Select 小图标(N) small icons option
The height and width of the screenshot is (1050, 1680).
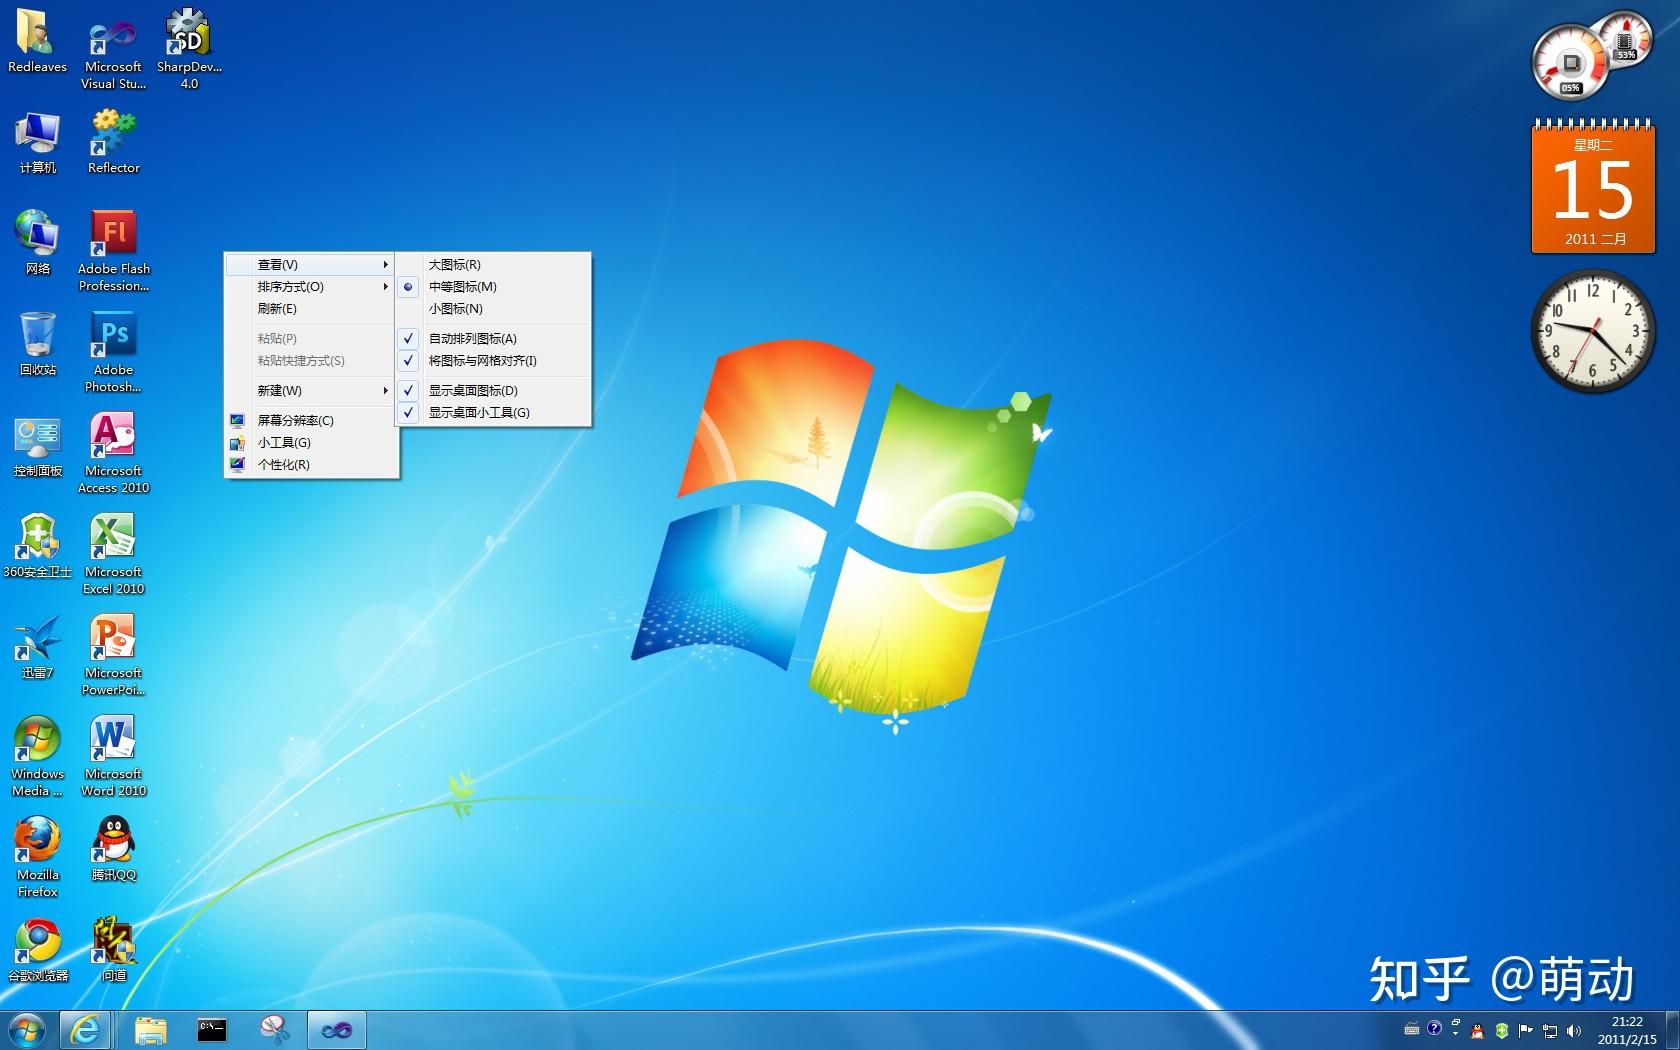click(493, 309)
